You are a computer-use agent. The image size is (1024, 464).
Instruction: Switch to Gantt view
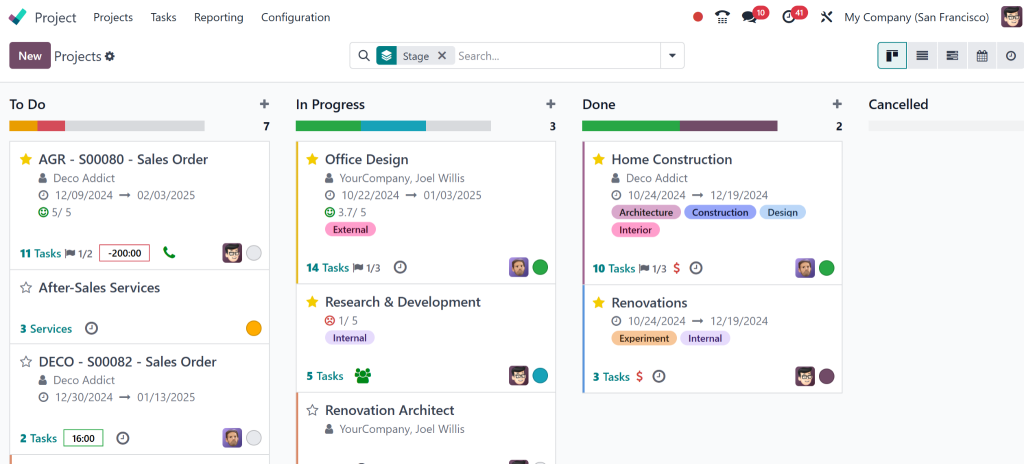pyautogui.click(x=952, y=56)
